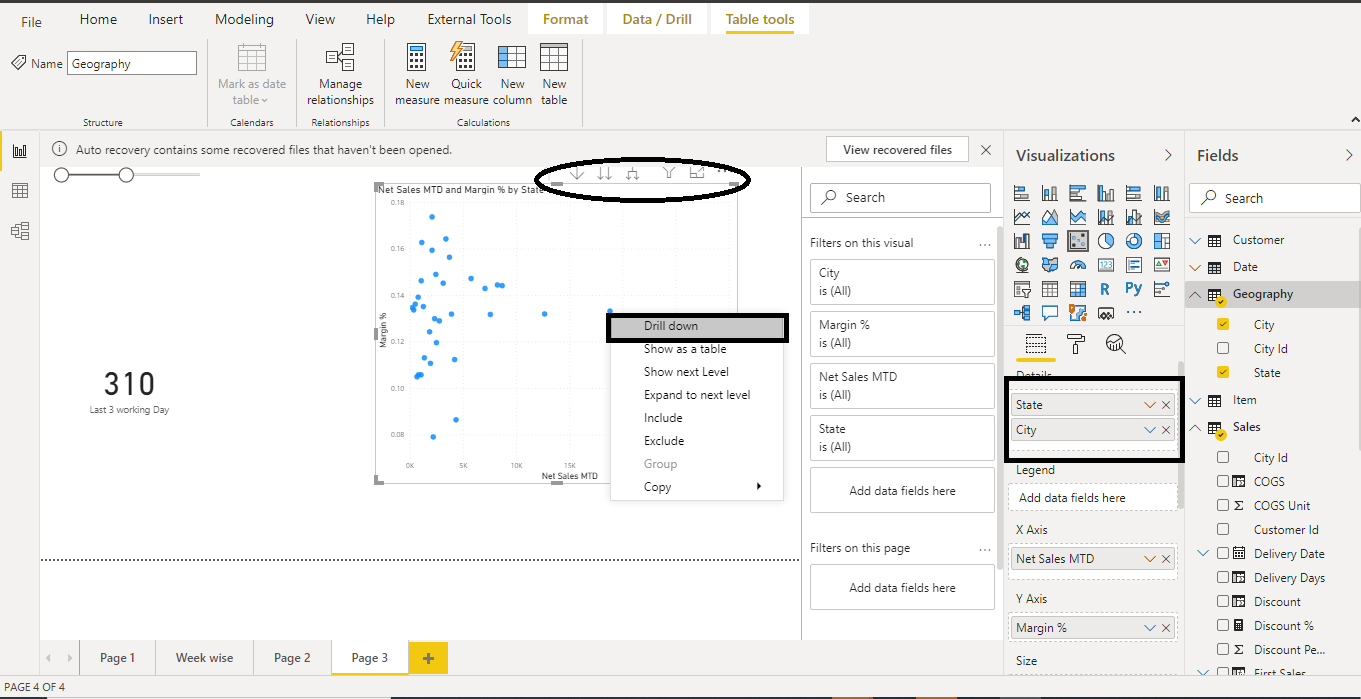Image resolution: width=1361 pixels, height=699 pixels.
Task: Open dropdown arrow on Net Sales MTD field
Action: [1150, 559]
